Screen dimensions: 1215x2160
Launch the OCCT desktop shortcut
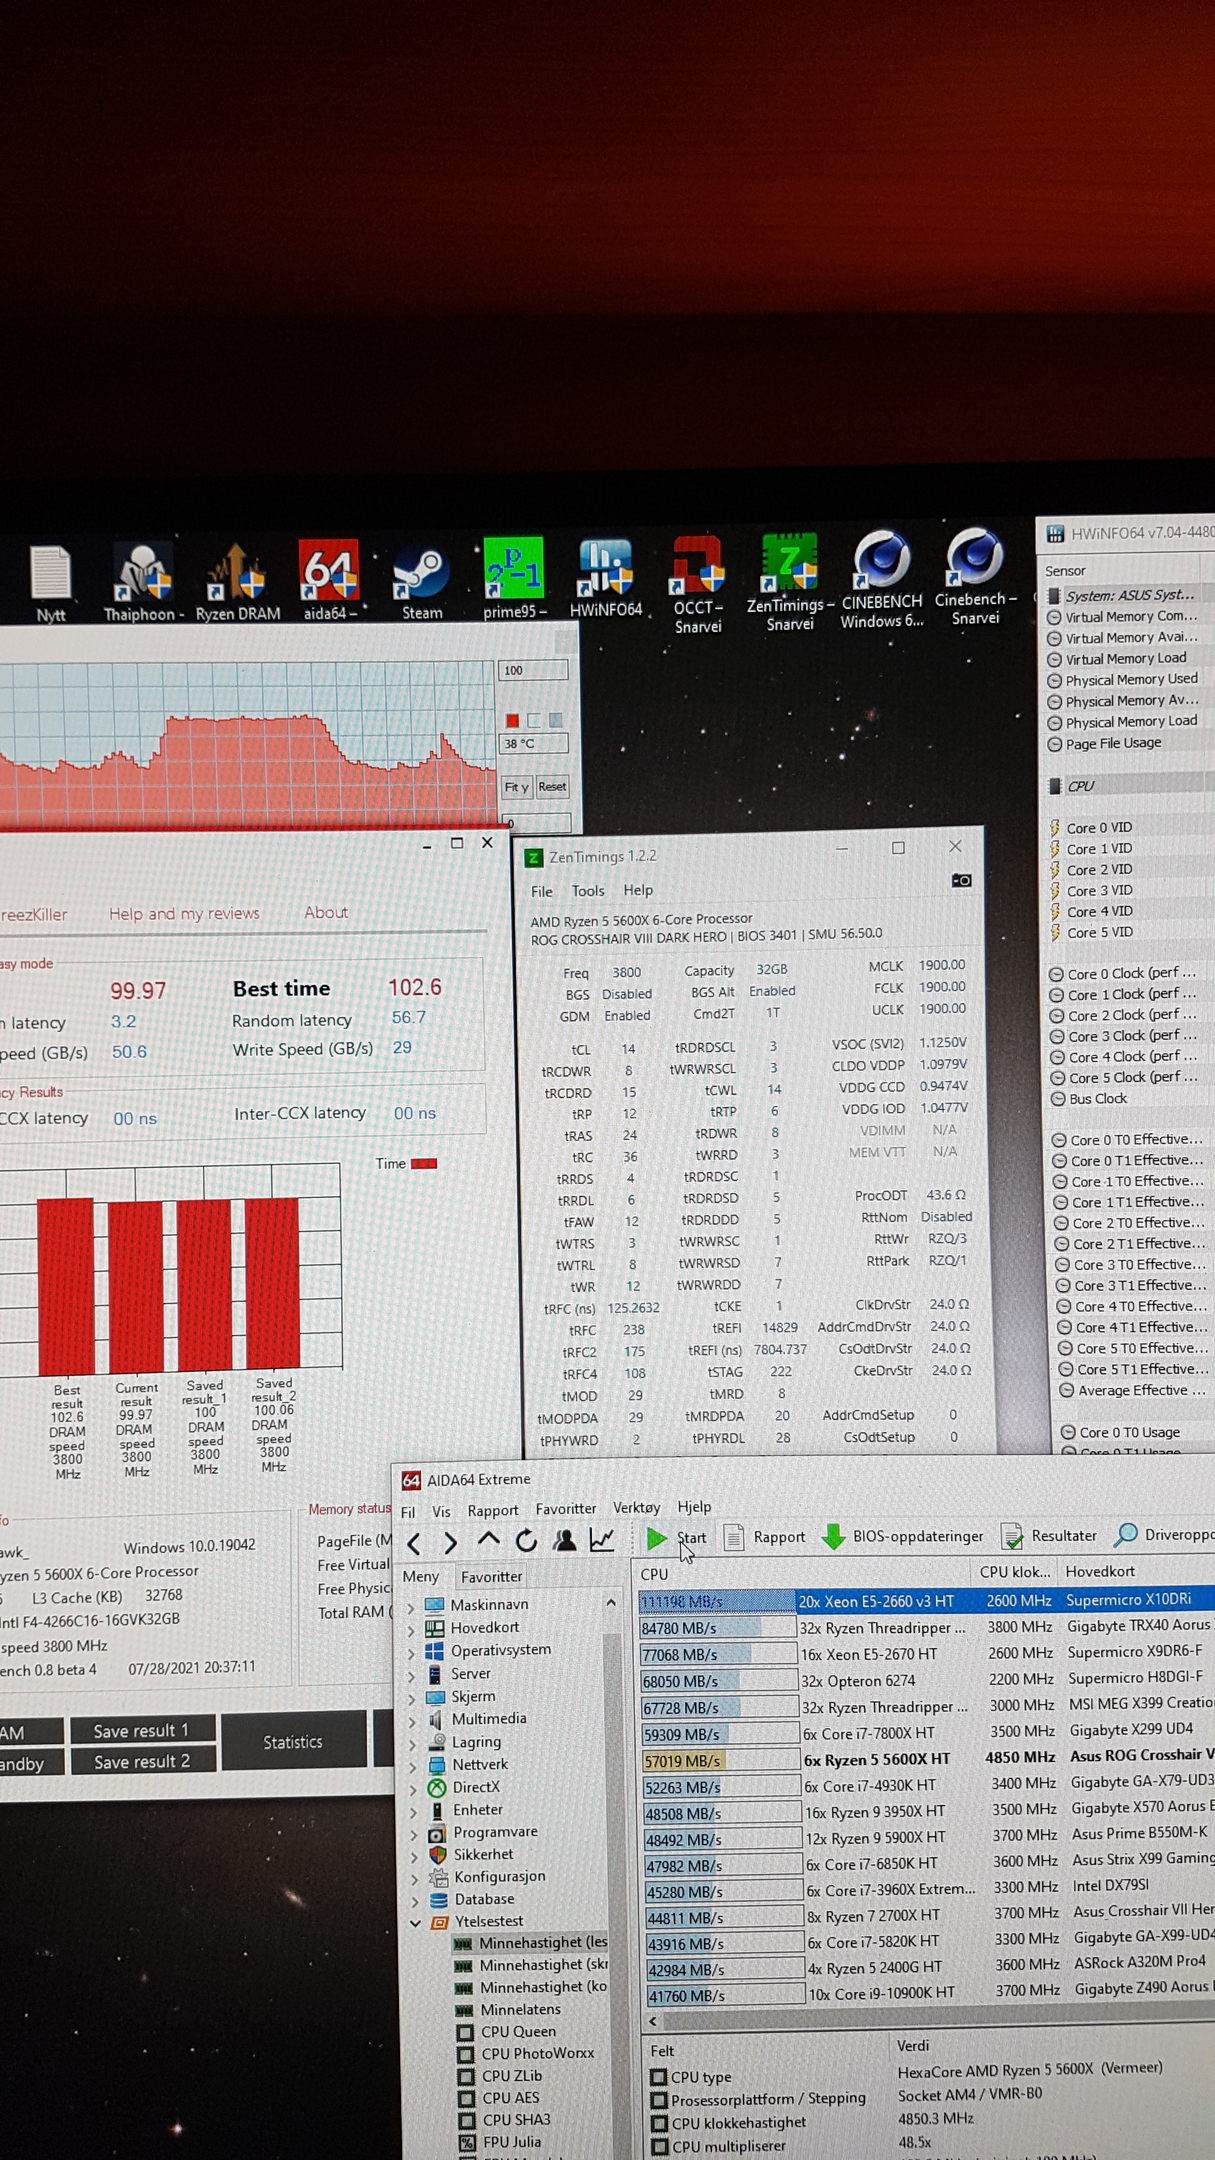[x=698, y=584]
